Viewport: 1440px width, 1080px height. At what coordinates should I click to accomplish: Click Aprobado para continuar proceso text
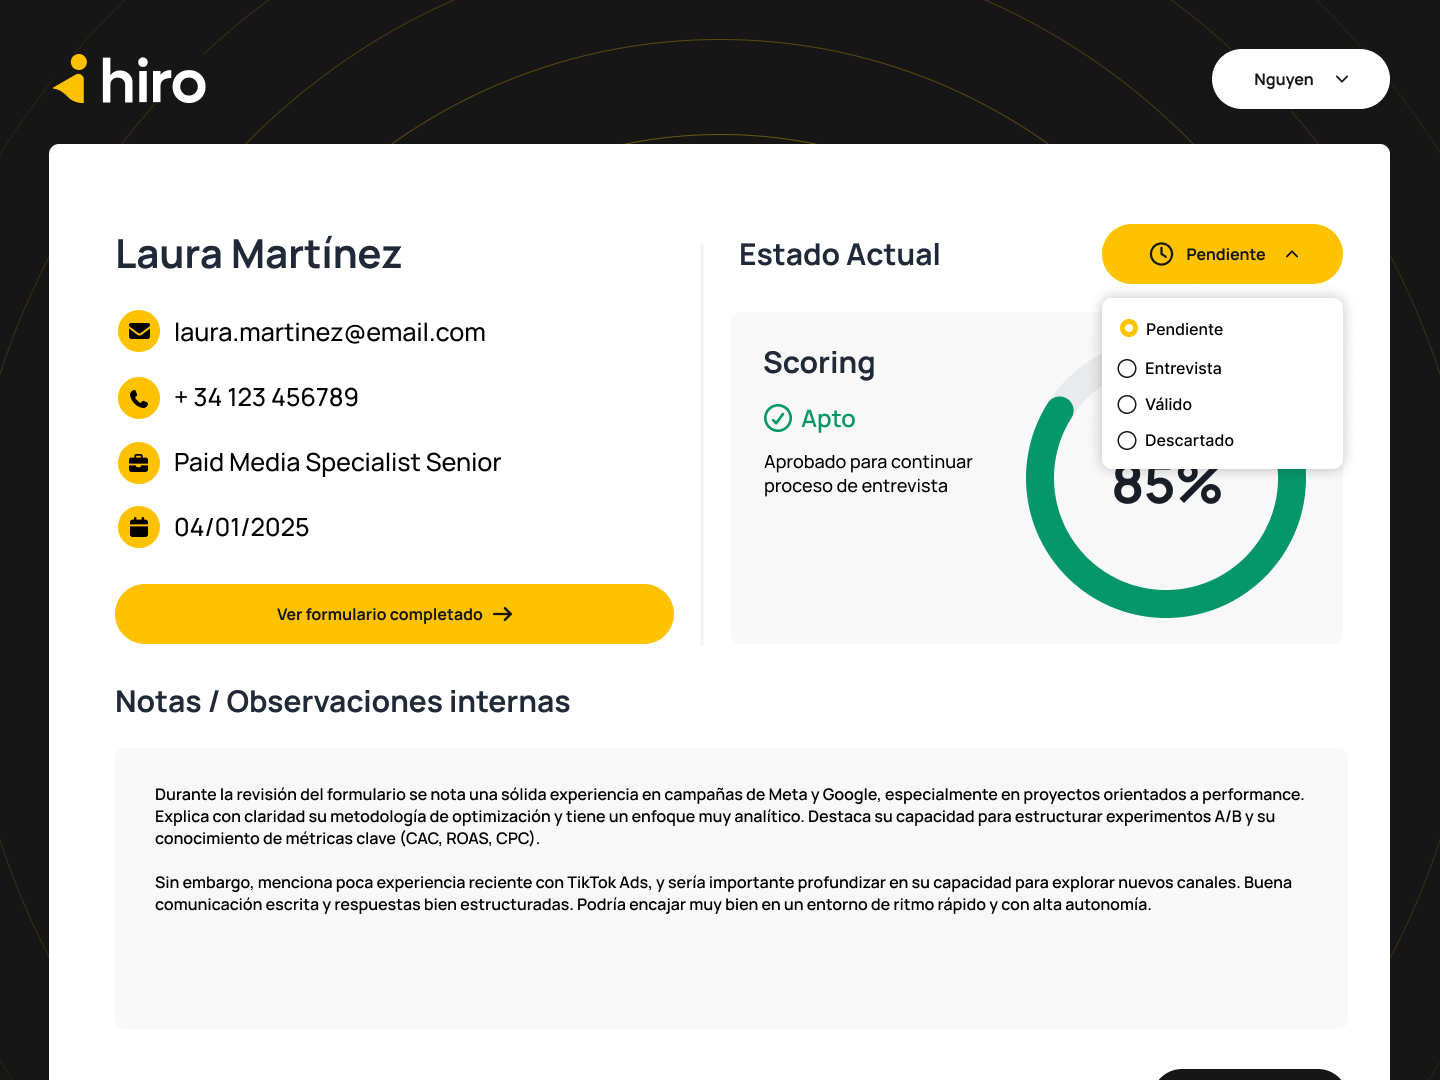(868, 474)
